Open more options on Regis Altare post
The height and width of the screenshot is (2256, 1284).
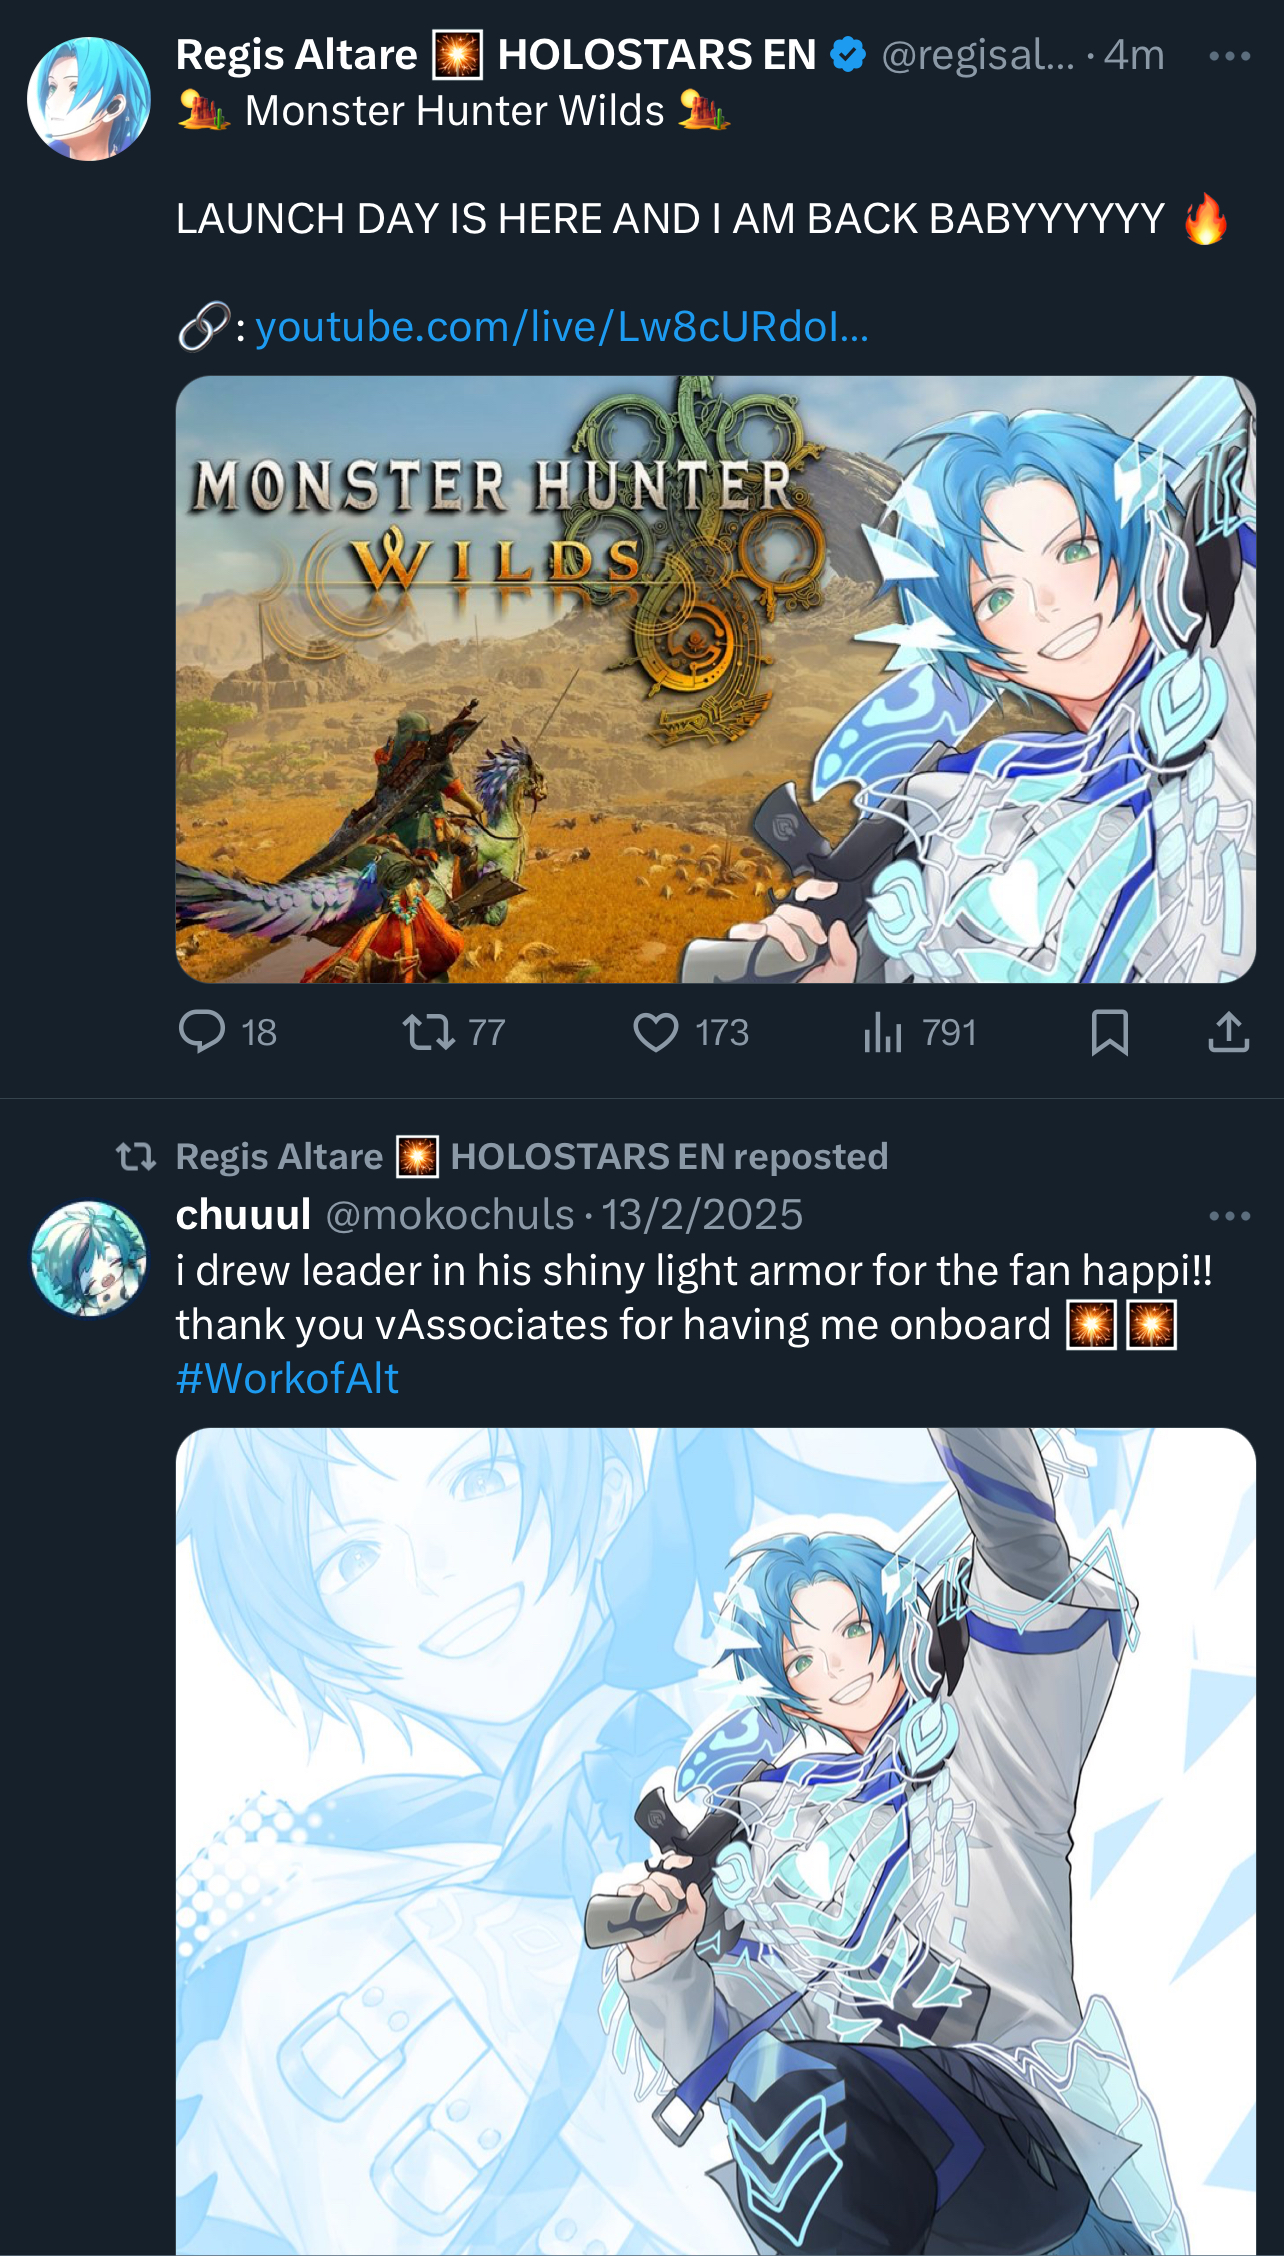(1229, 56)
